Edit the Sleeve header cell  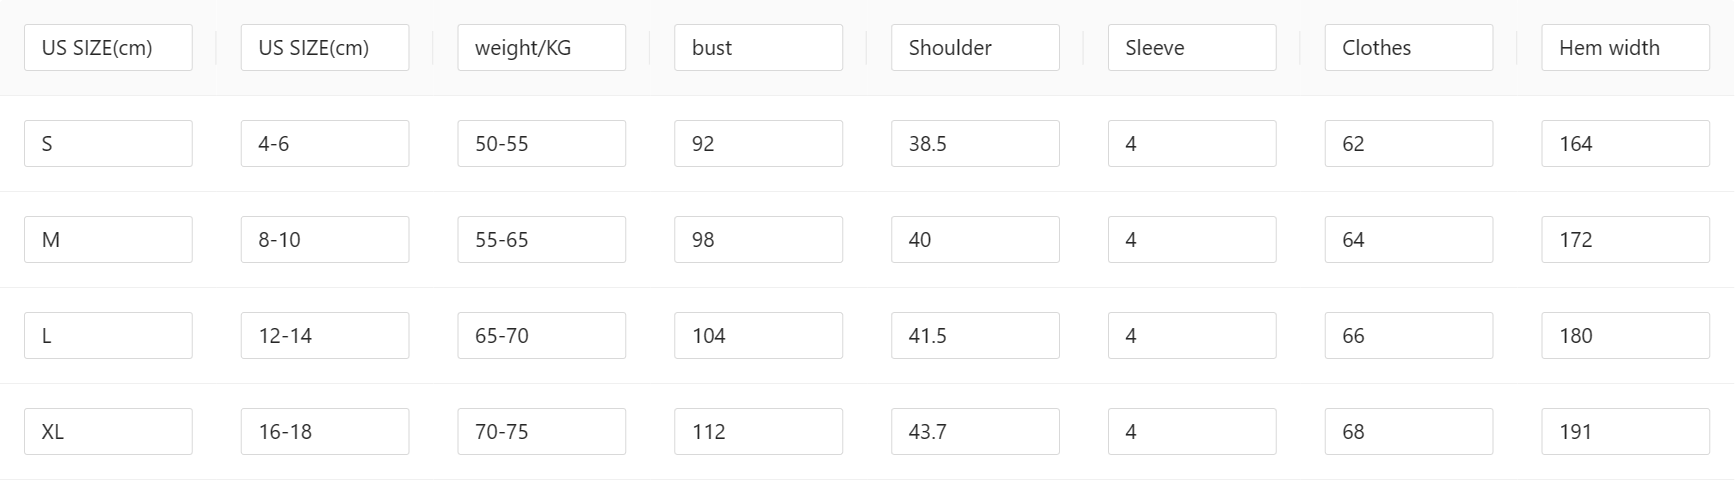tap(1192, 48)
